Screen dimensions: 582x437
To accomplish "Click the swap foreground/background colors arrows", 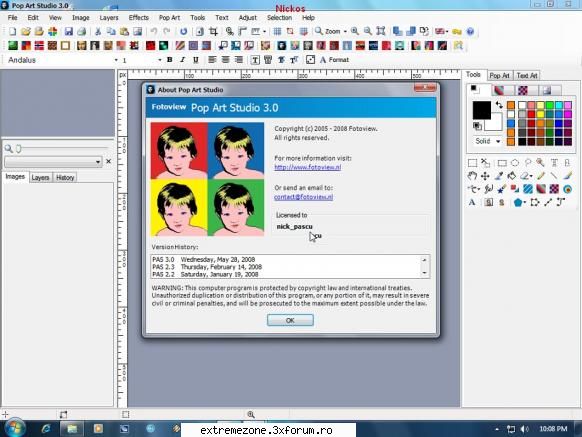I will pyautogui.click(x=499, y=105).
